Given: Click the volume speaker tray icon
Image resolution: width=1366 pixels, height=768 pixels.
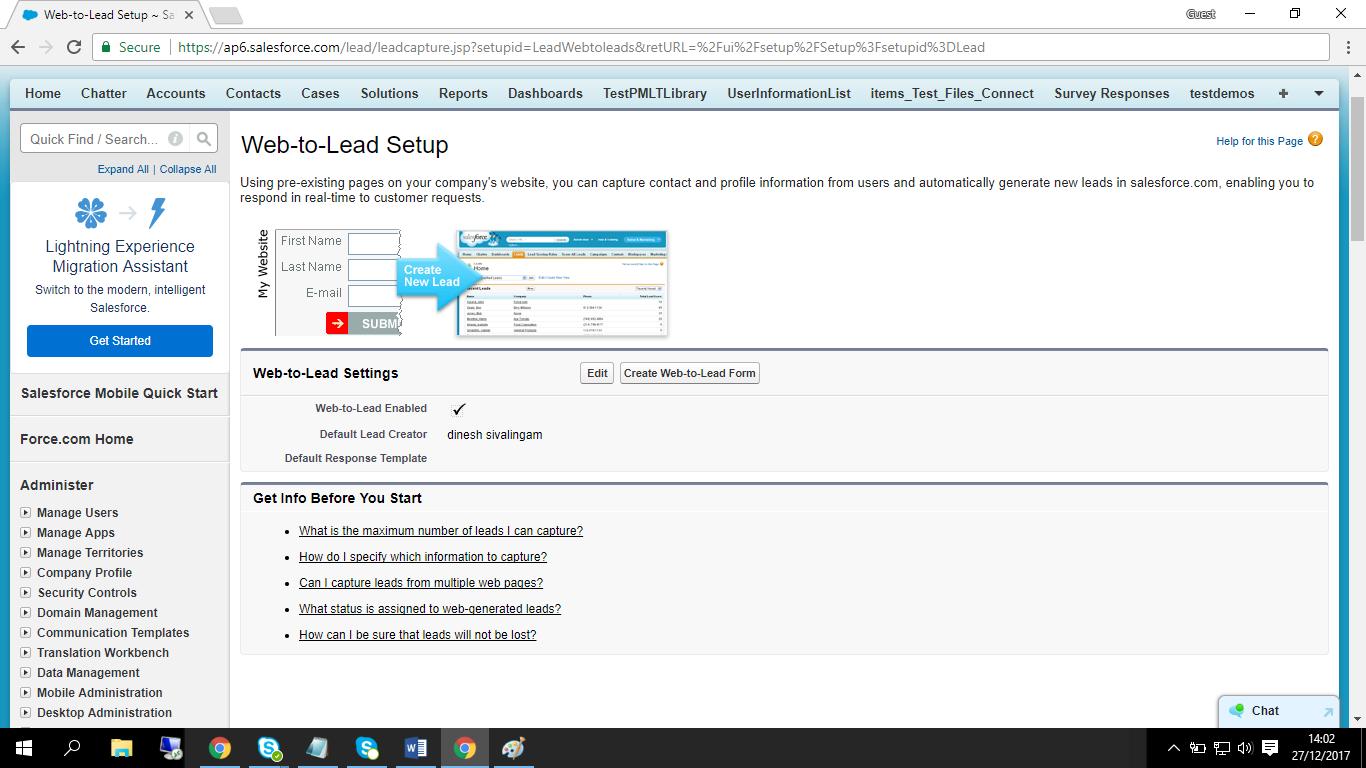Looking at the screenshot, I should 1245,748.
